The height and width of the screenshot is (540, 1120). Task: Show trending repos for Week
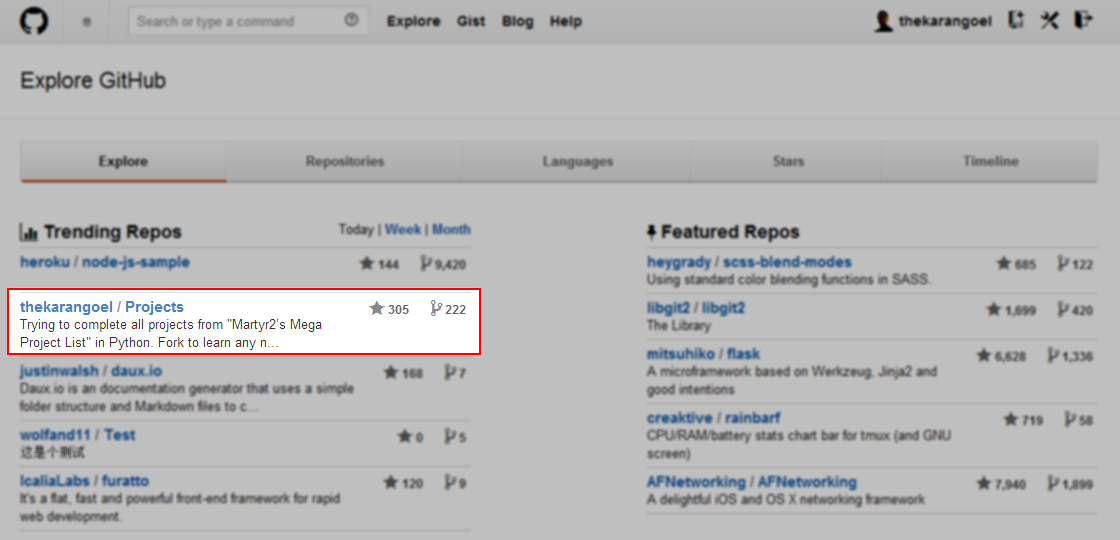(x=403, y=229)
